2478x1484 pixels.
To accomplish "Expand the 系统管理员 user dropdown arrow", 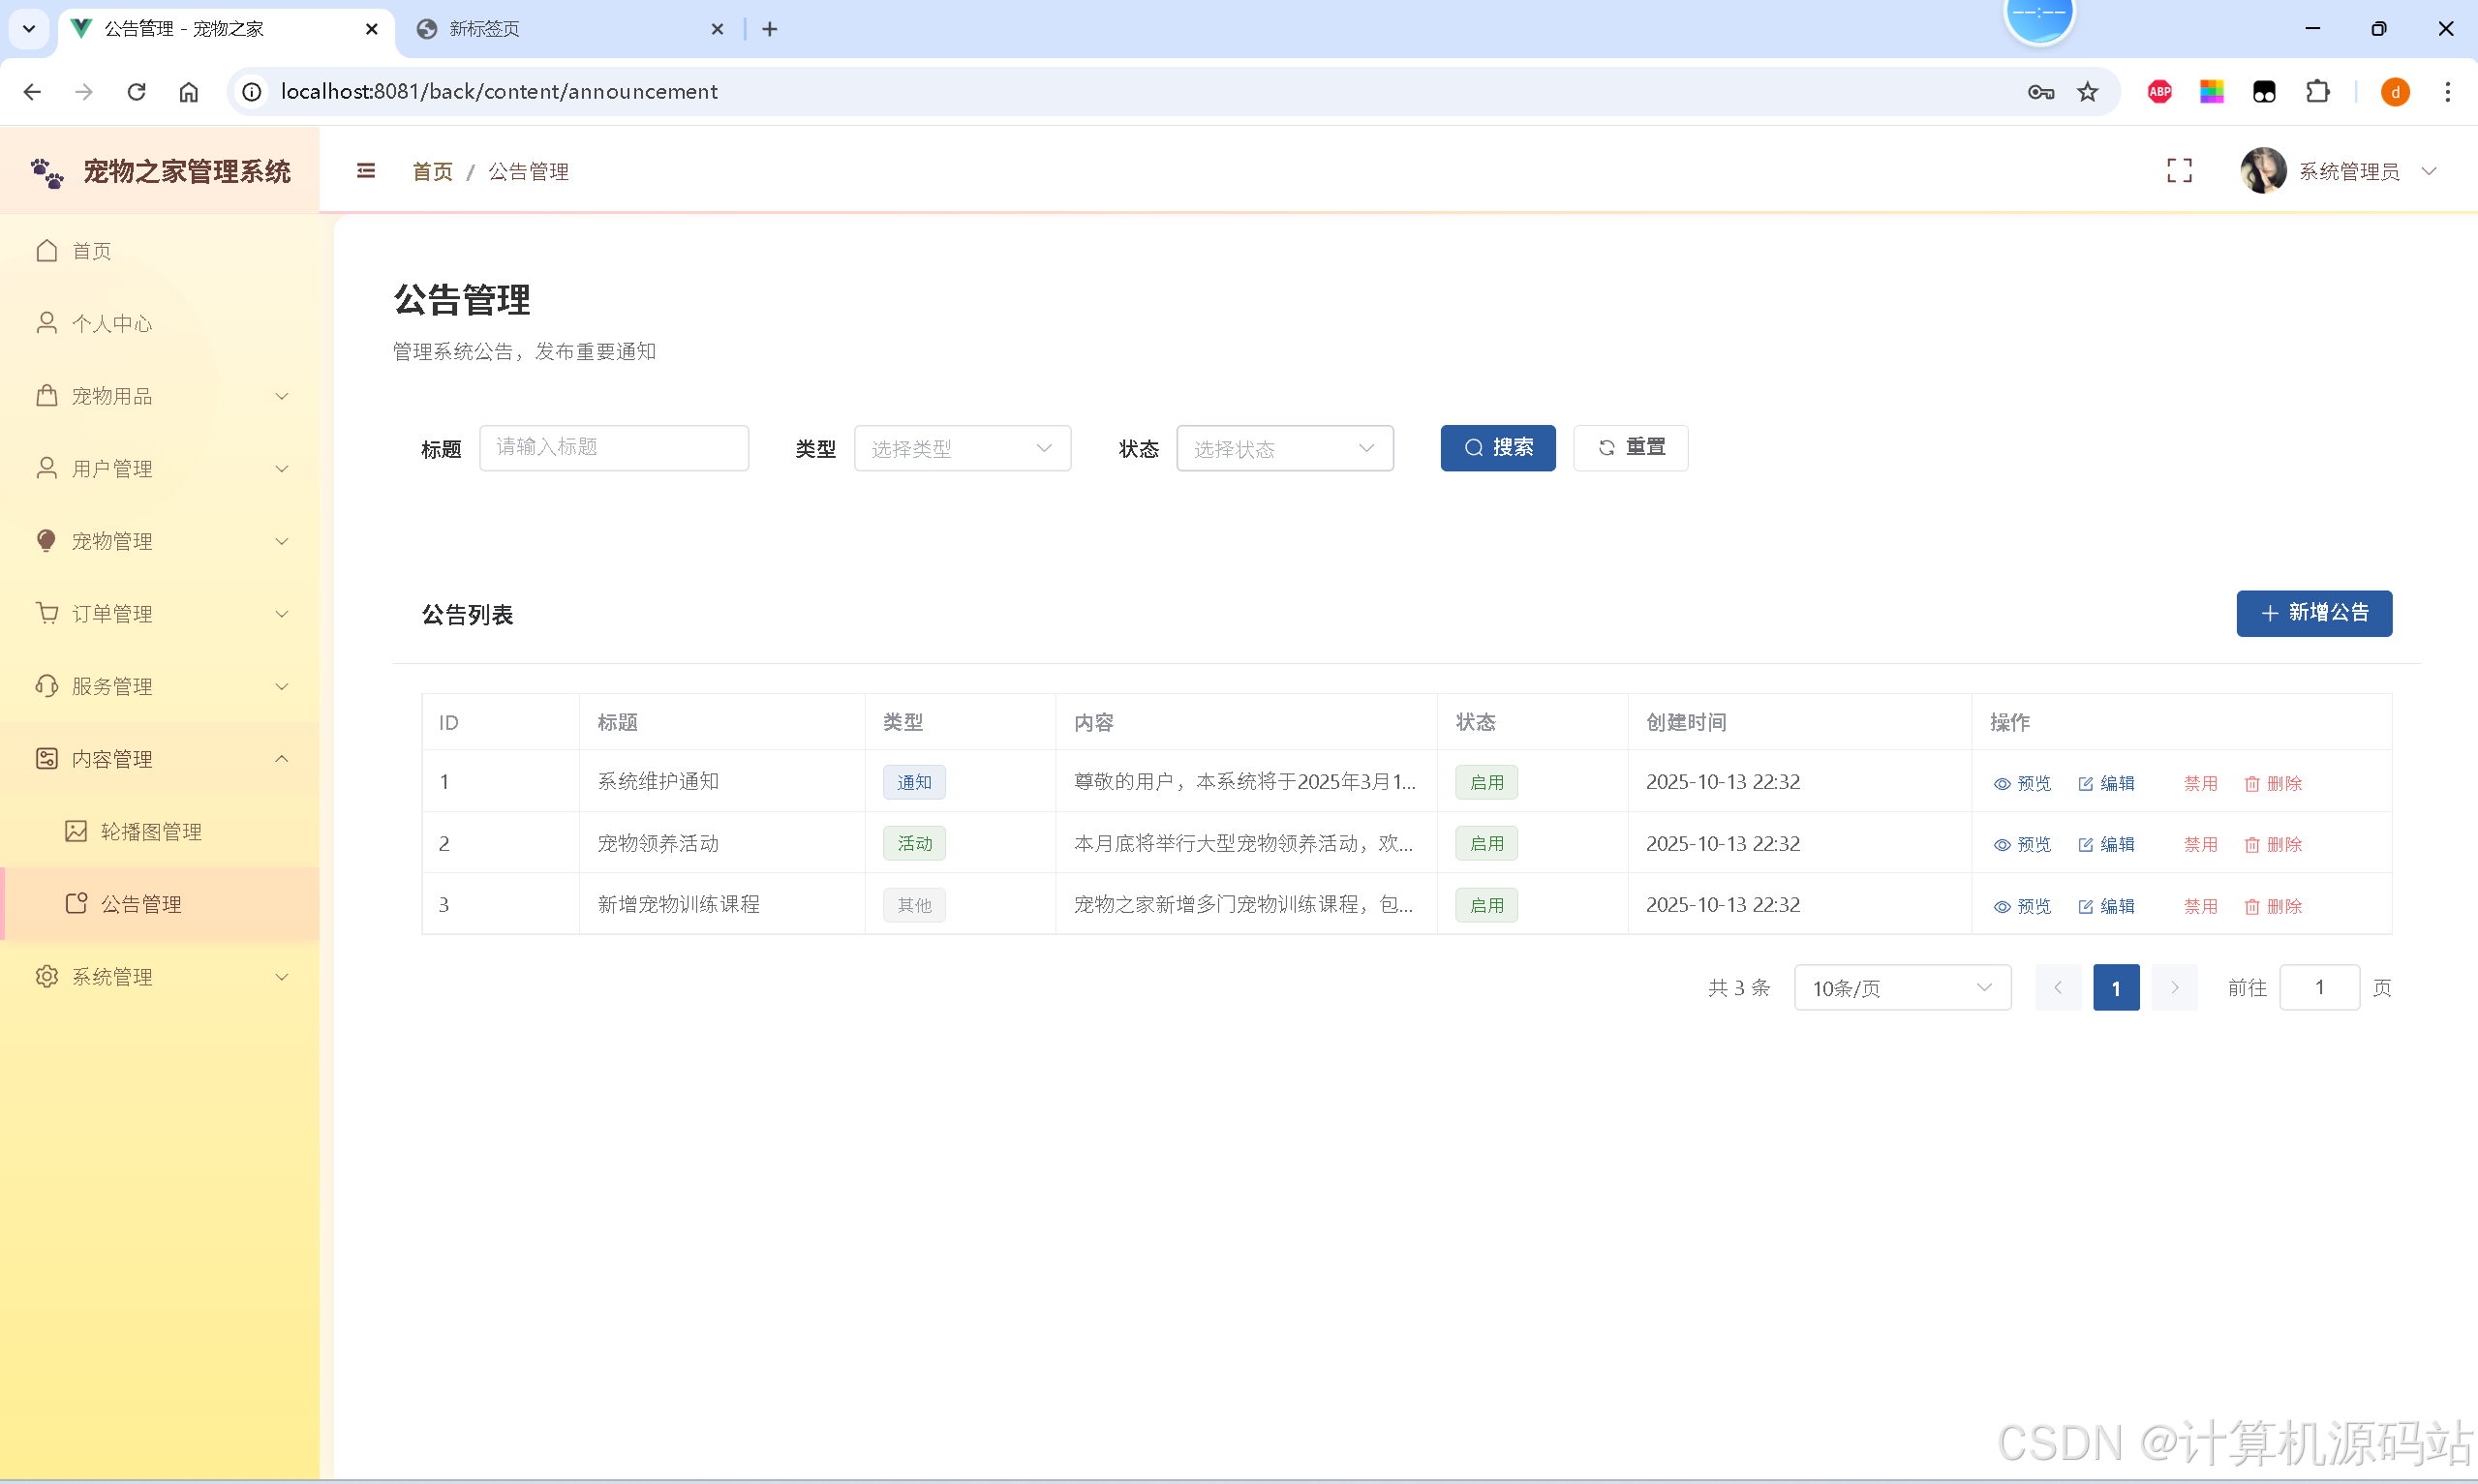I will 2428,171.
